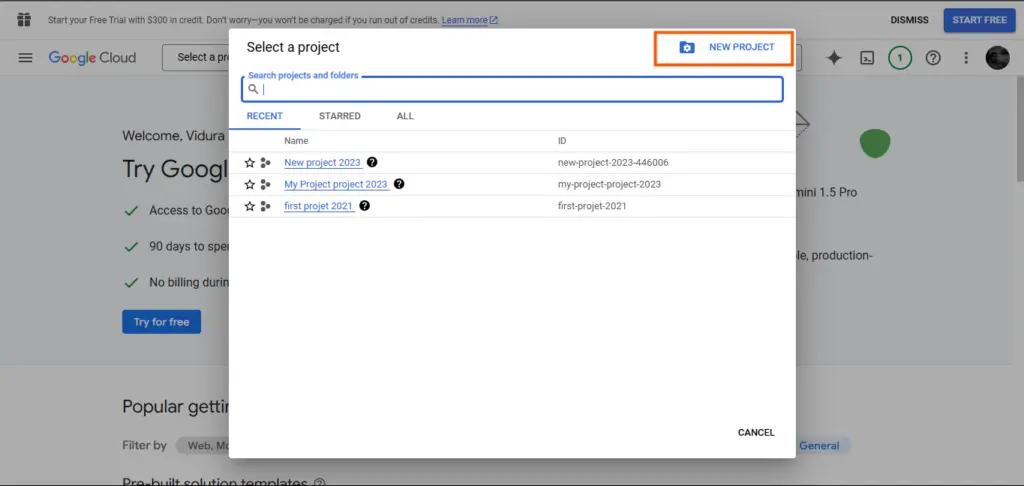Open the hamburger navigation menu
The image size is (1024, 486).
click(x=25, y=57)
